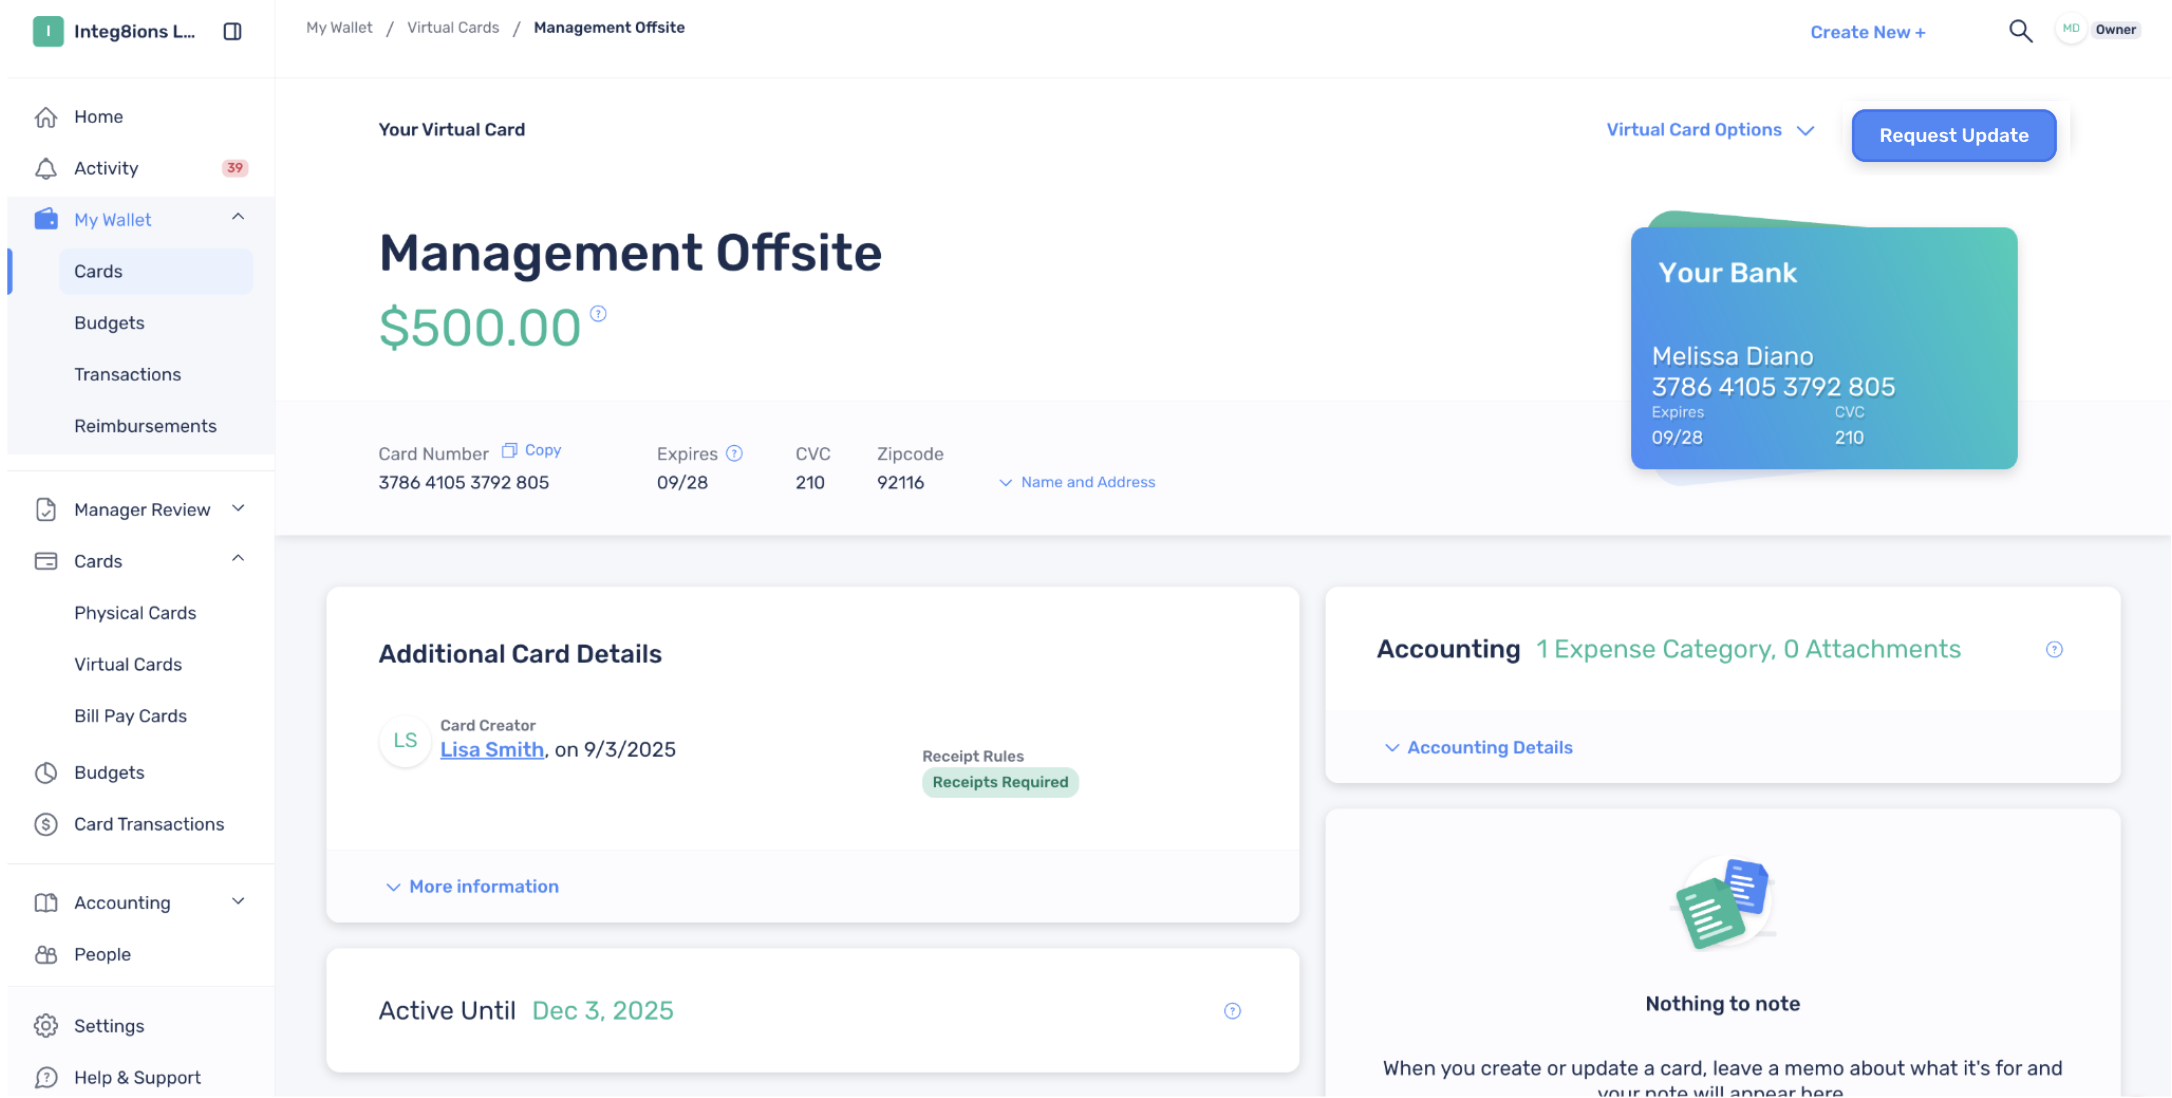
Task: Open the Virtual Card Options dropdown
Action: coord(1710,130)
